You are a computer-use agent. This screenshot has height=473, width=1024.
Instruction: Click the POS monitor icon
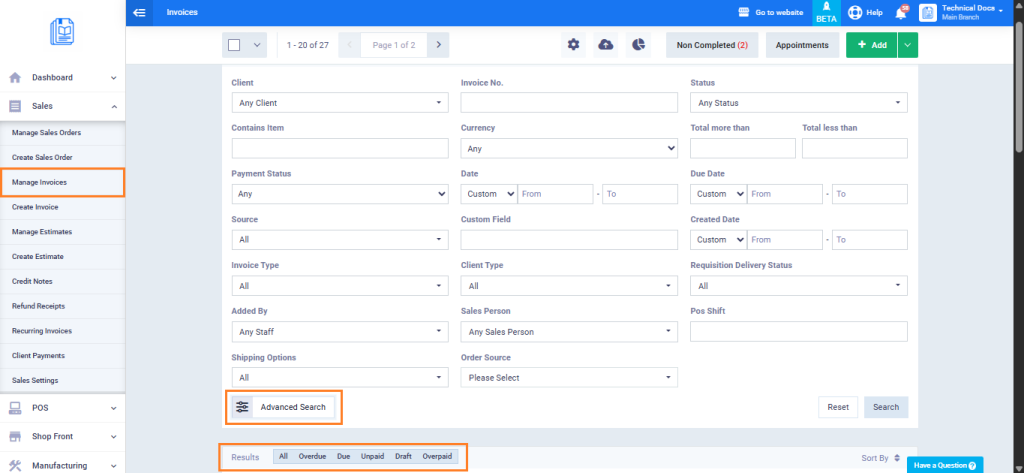[15, 408]
